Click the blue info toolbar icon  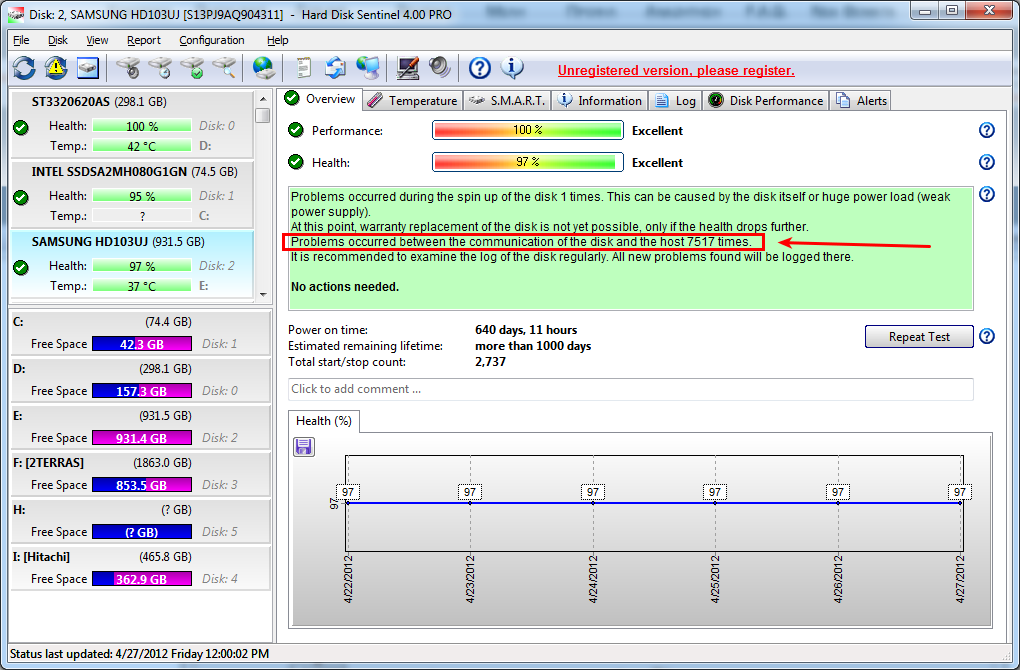(512, 68)
